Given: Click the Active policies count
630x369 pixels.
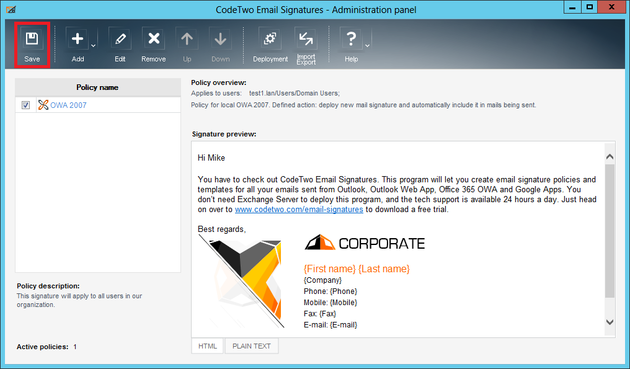Looking at the screenshot, I should click(75, 346).
